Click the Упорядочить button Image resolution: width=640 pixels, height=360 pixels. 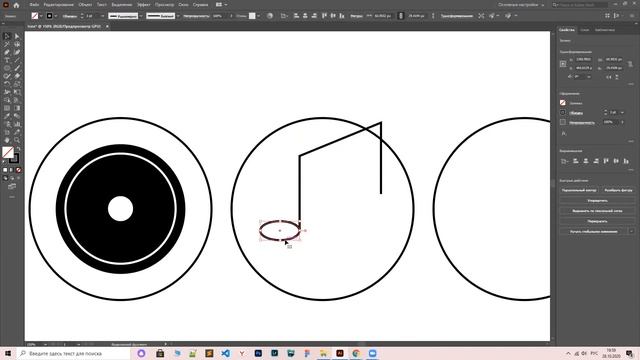tap(598, 201)
